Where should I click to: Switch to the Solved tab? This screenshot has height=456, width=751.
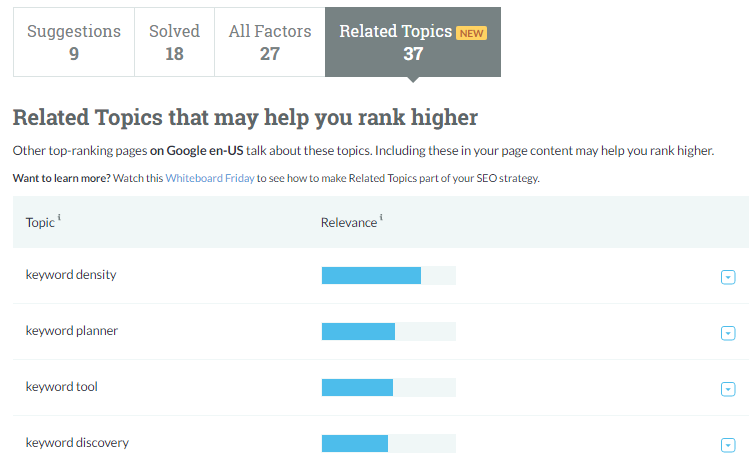174,42
